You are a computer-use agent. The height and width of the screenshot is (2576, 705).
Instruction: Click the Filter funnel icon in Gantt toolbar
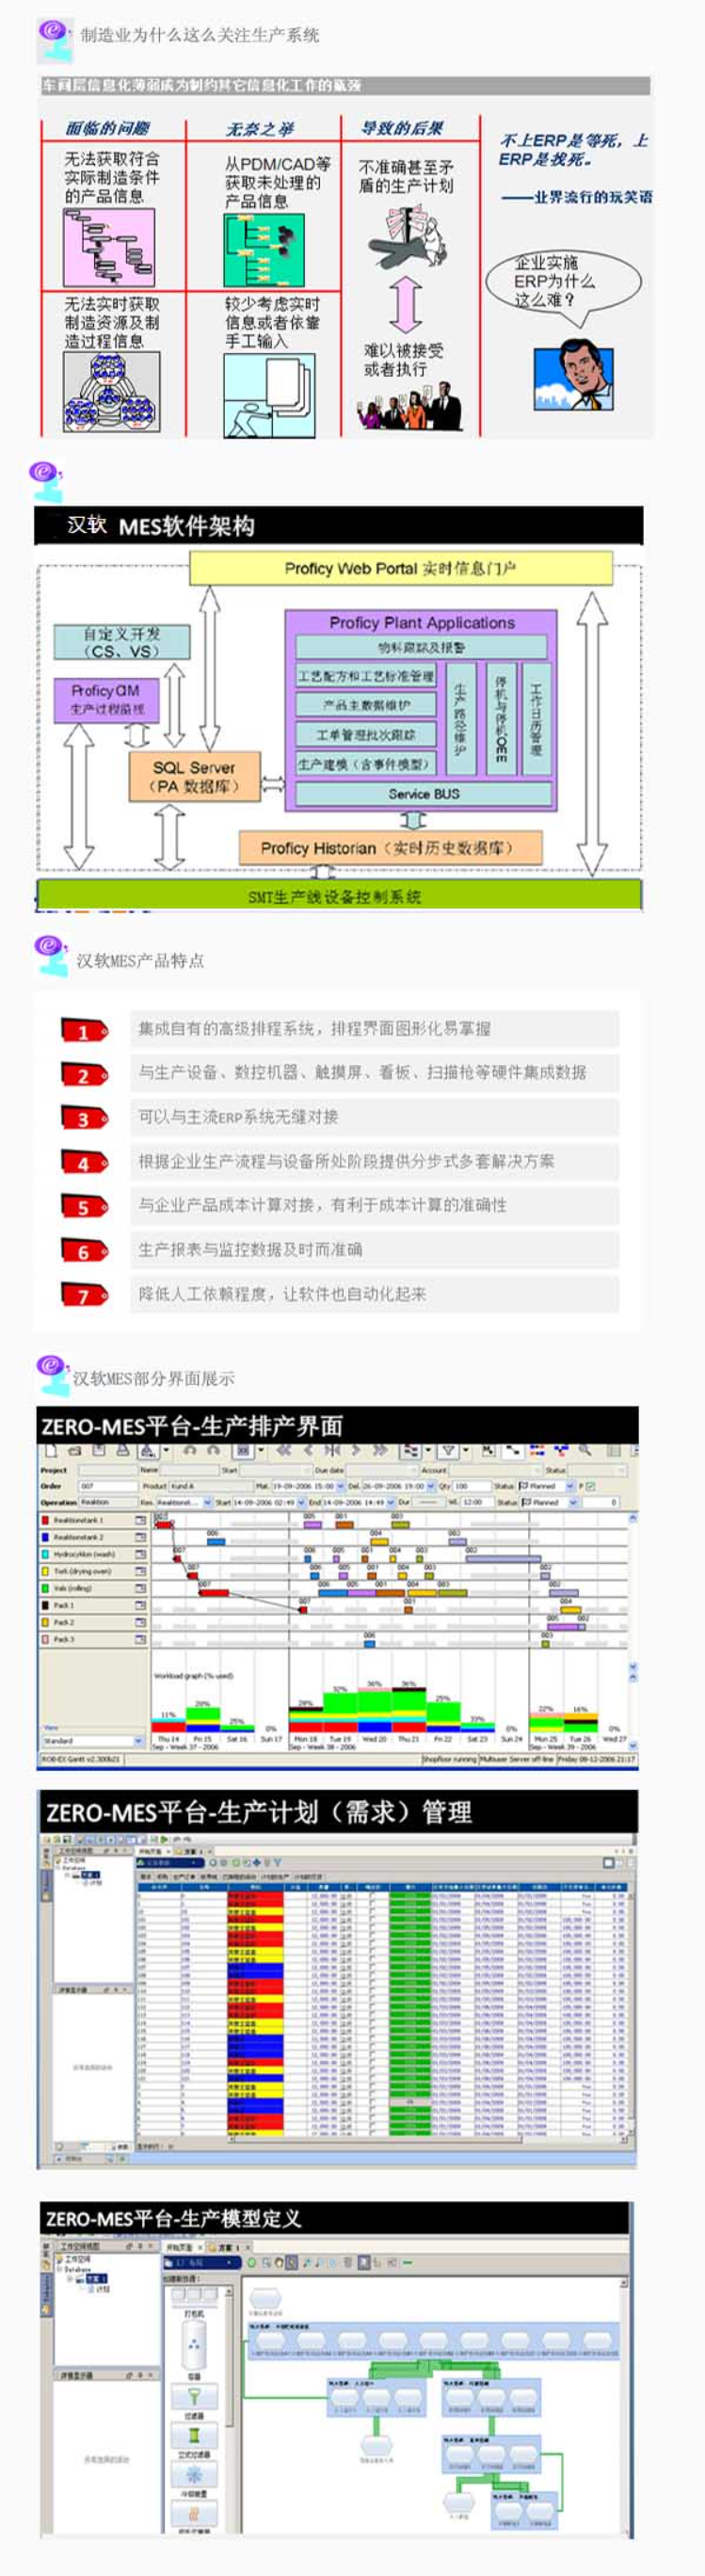[448, 1450]
